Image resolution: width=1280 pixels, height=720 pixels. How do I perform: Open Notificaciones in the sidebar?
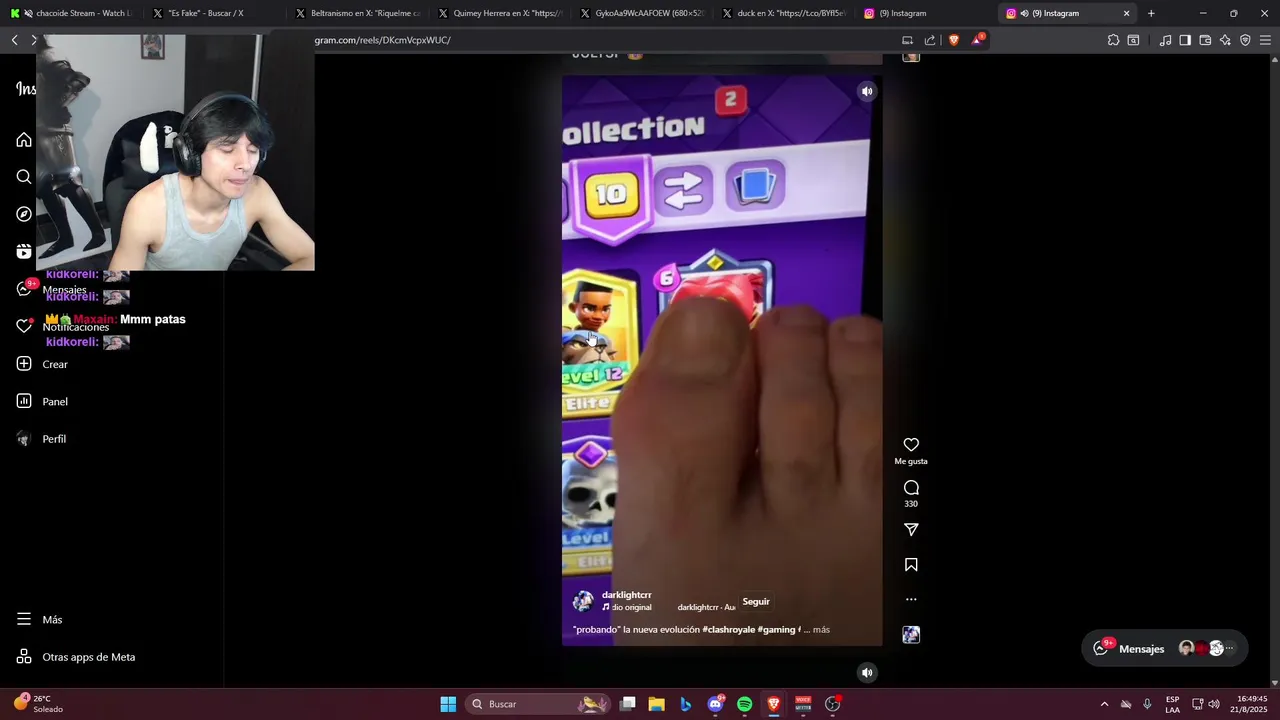(x=62, y=327)
